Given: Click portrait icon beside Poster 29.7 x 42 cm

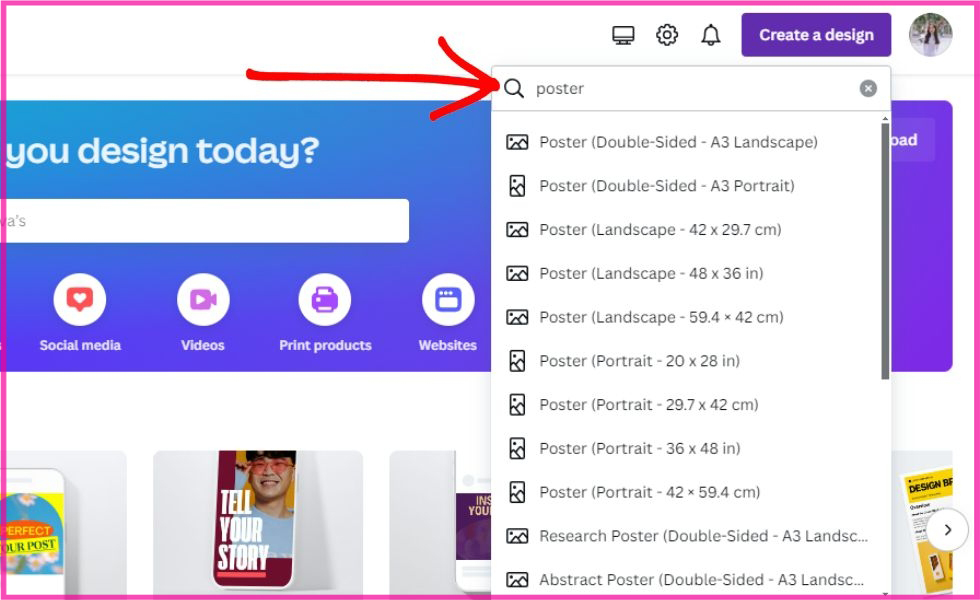Looking at the screenshot, I should pos(517,404).
